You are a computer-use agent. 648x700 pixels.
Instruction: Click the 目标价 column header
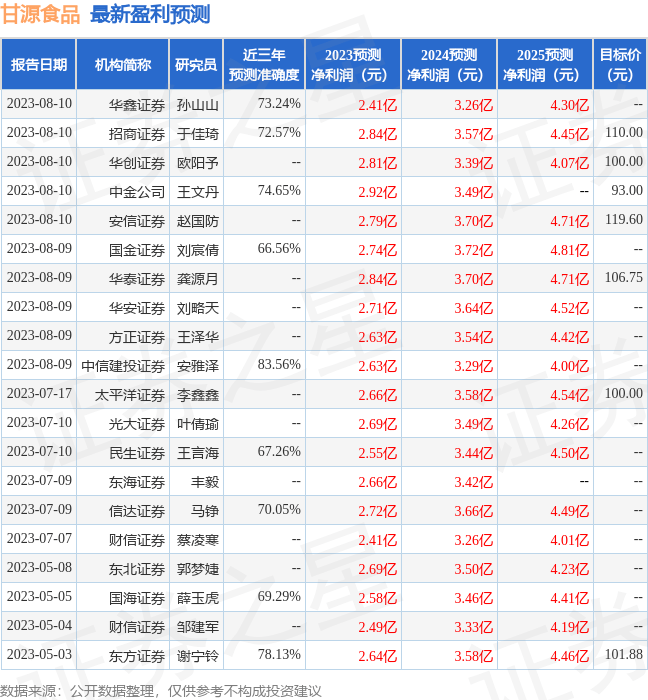tap(620, 65)
